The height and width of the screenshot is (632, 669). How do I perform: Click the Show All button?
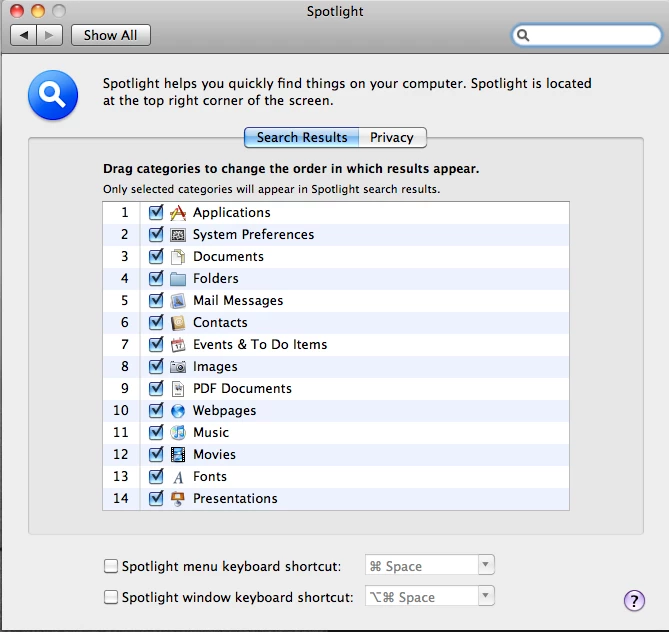111,35
